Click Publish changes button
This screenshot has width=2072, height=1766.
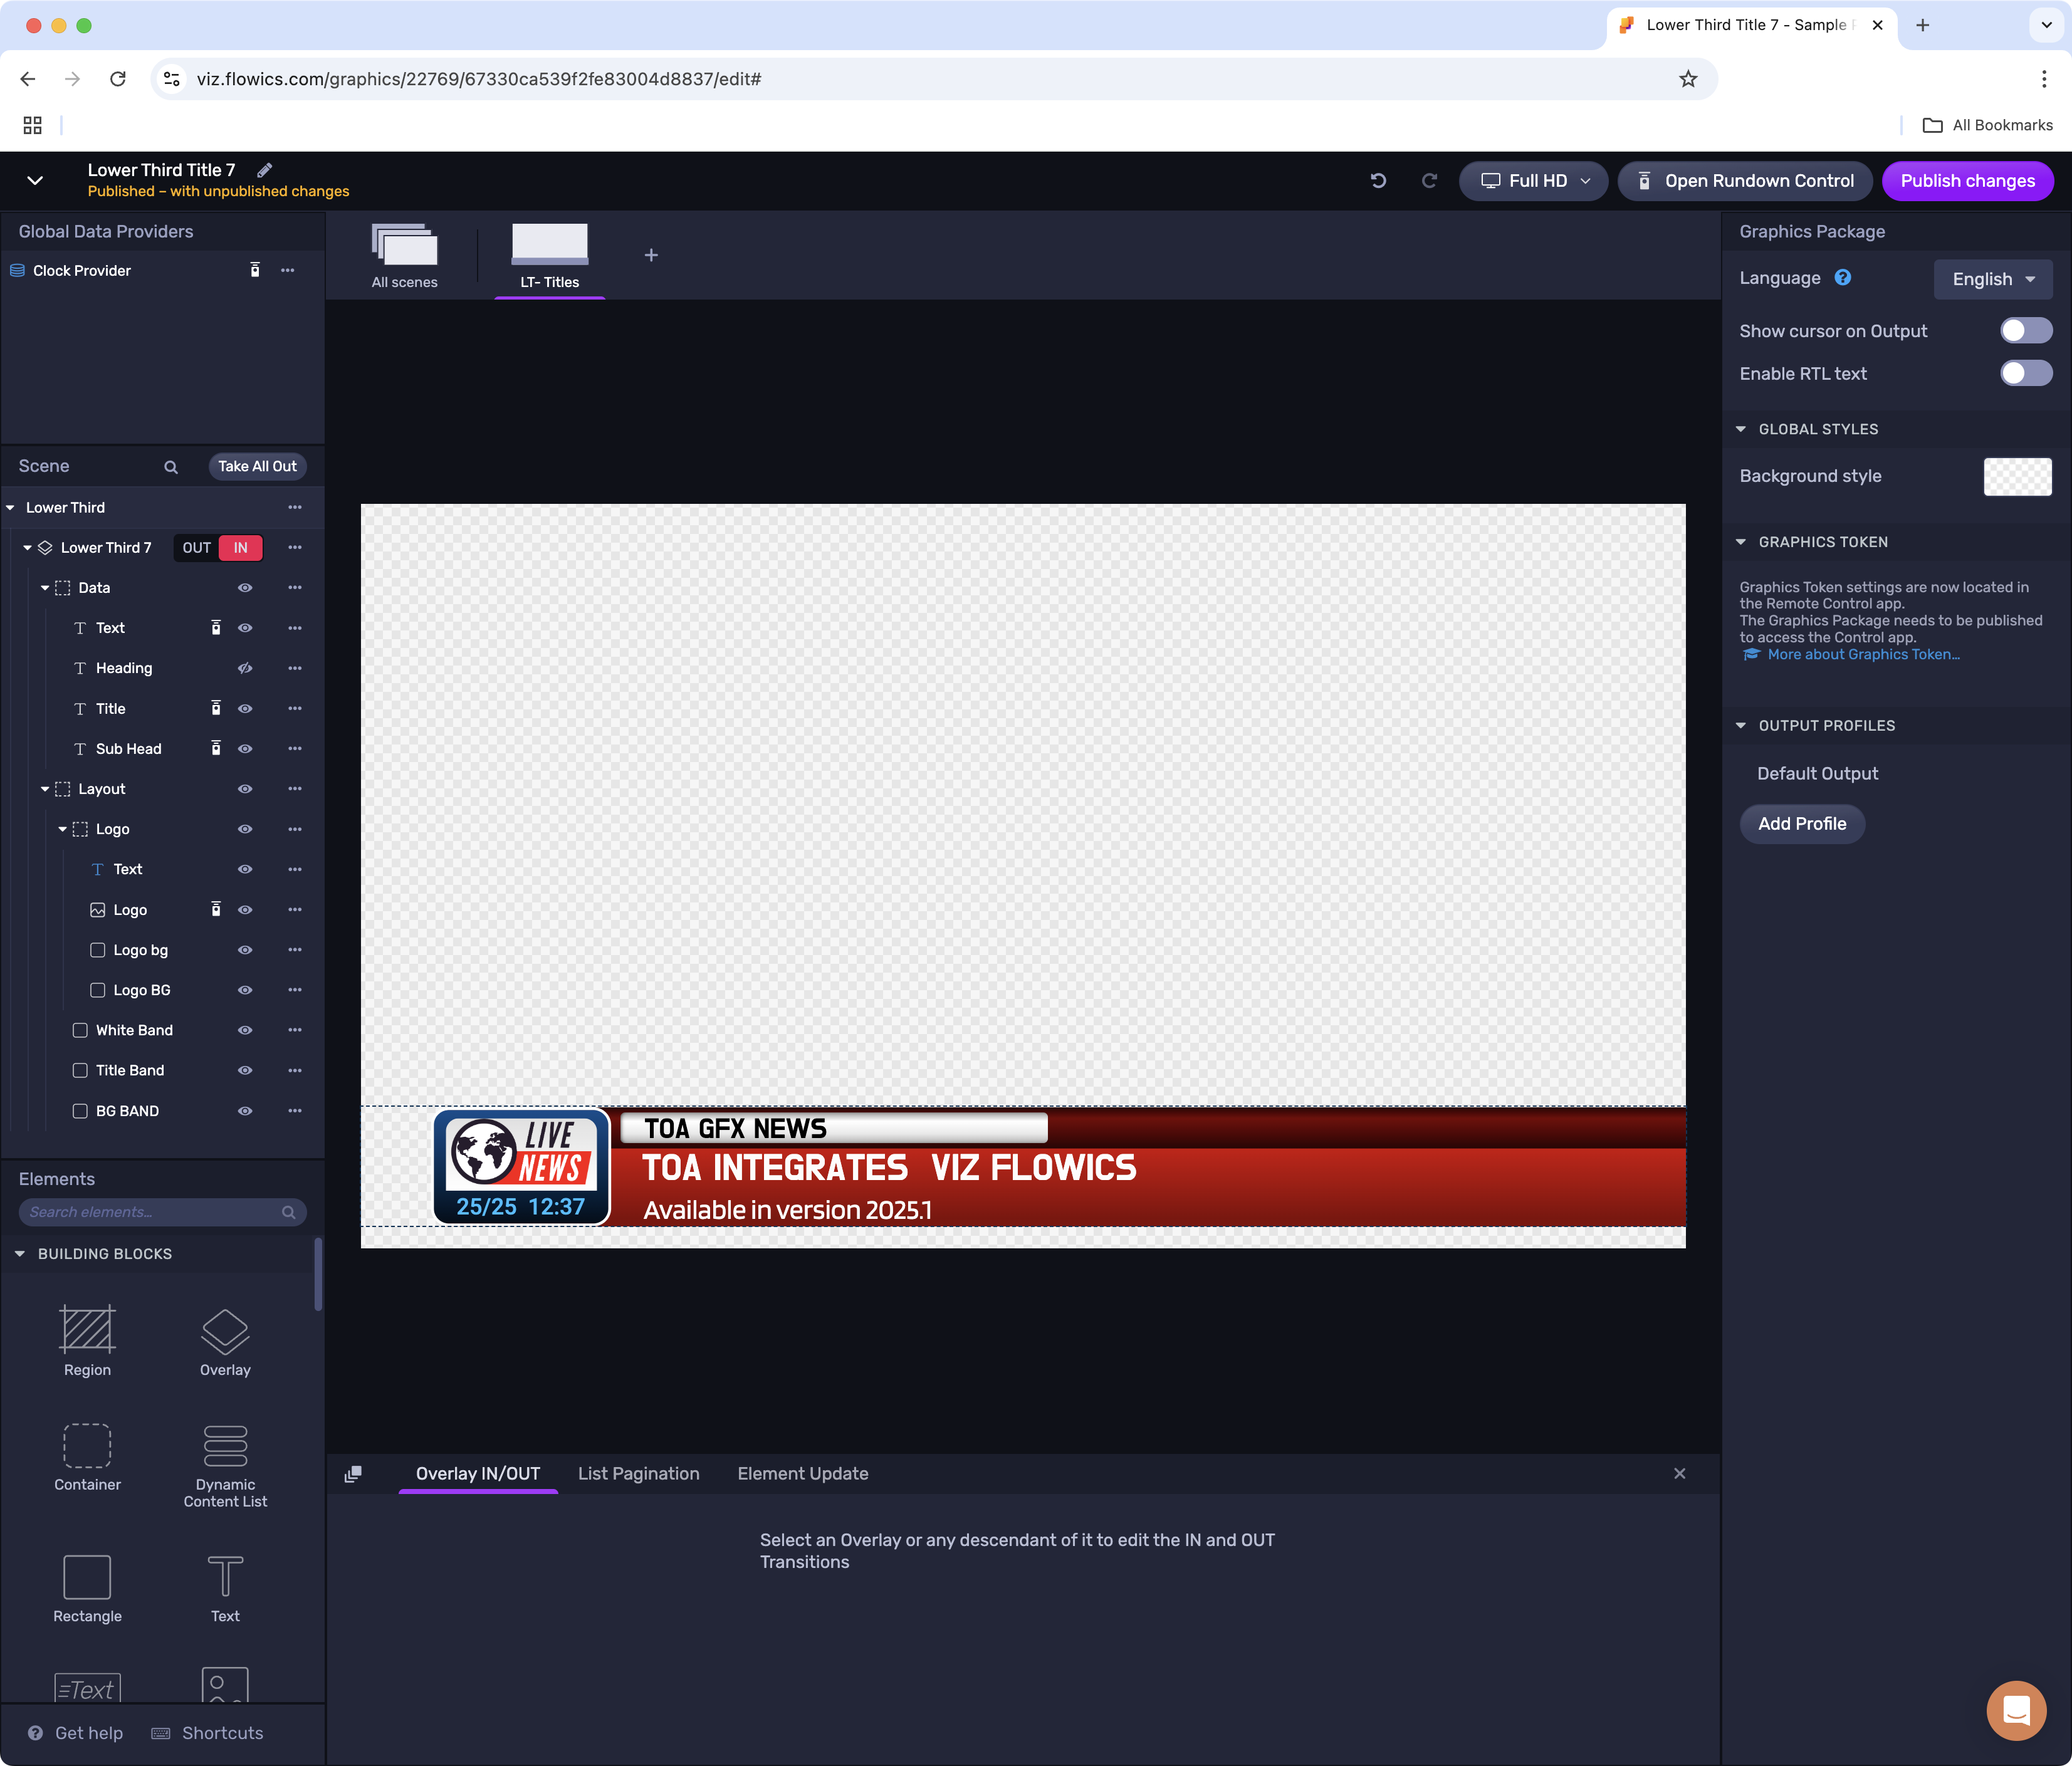pos(1967,181)
